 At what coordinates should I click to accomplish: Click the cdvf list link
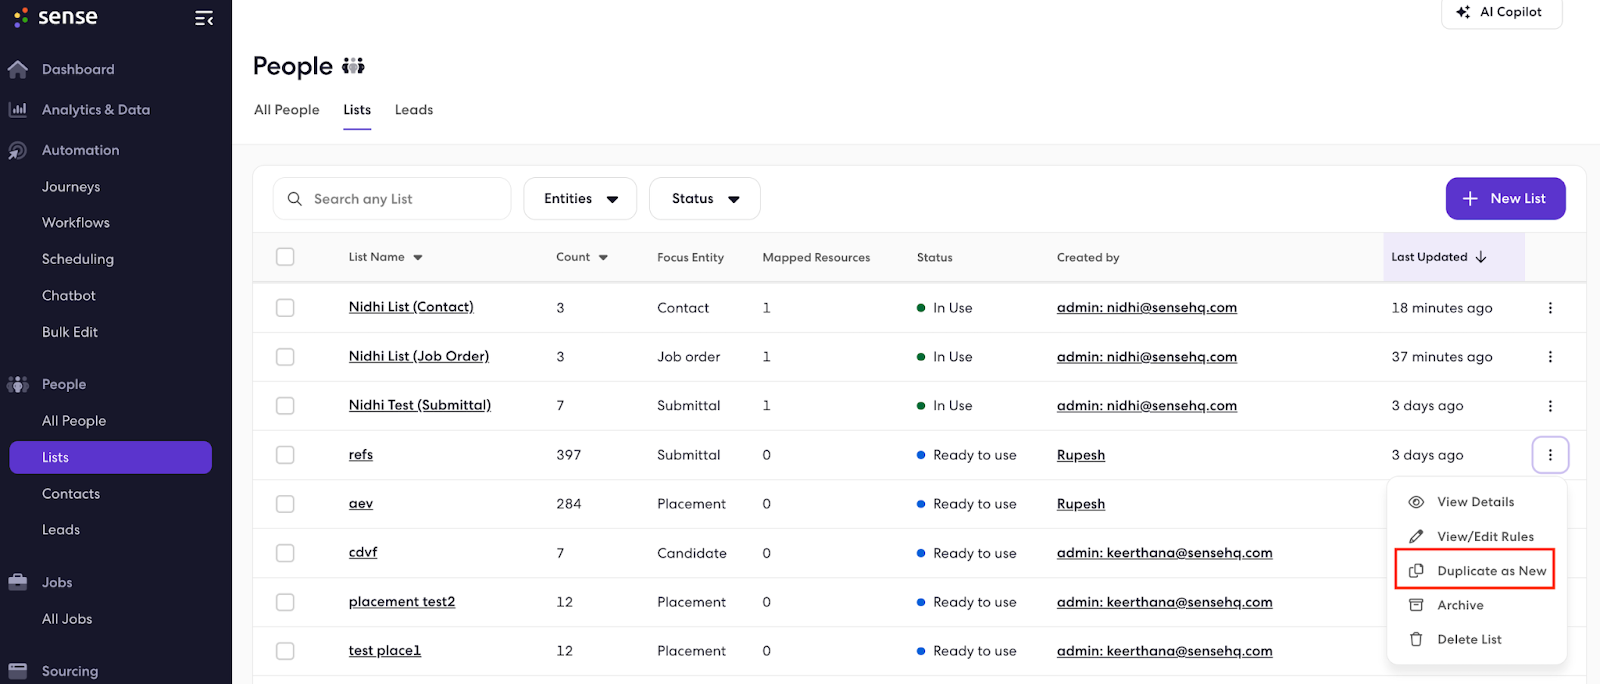click(363, 552)
